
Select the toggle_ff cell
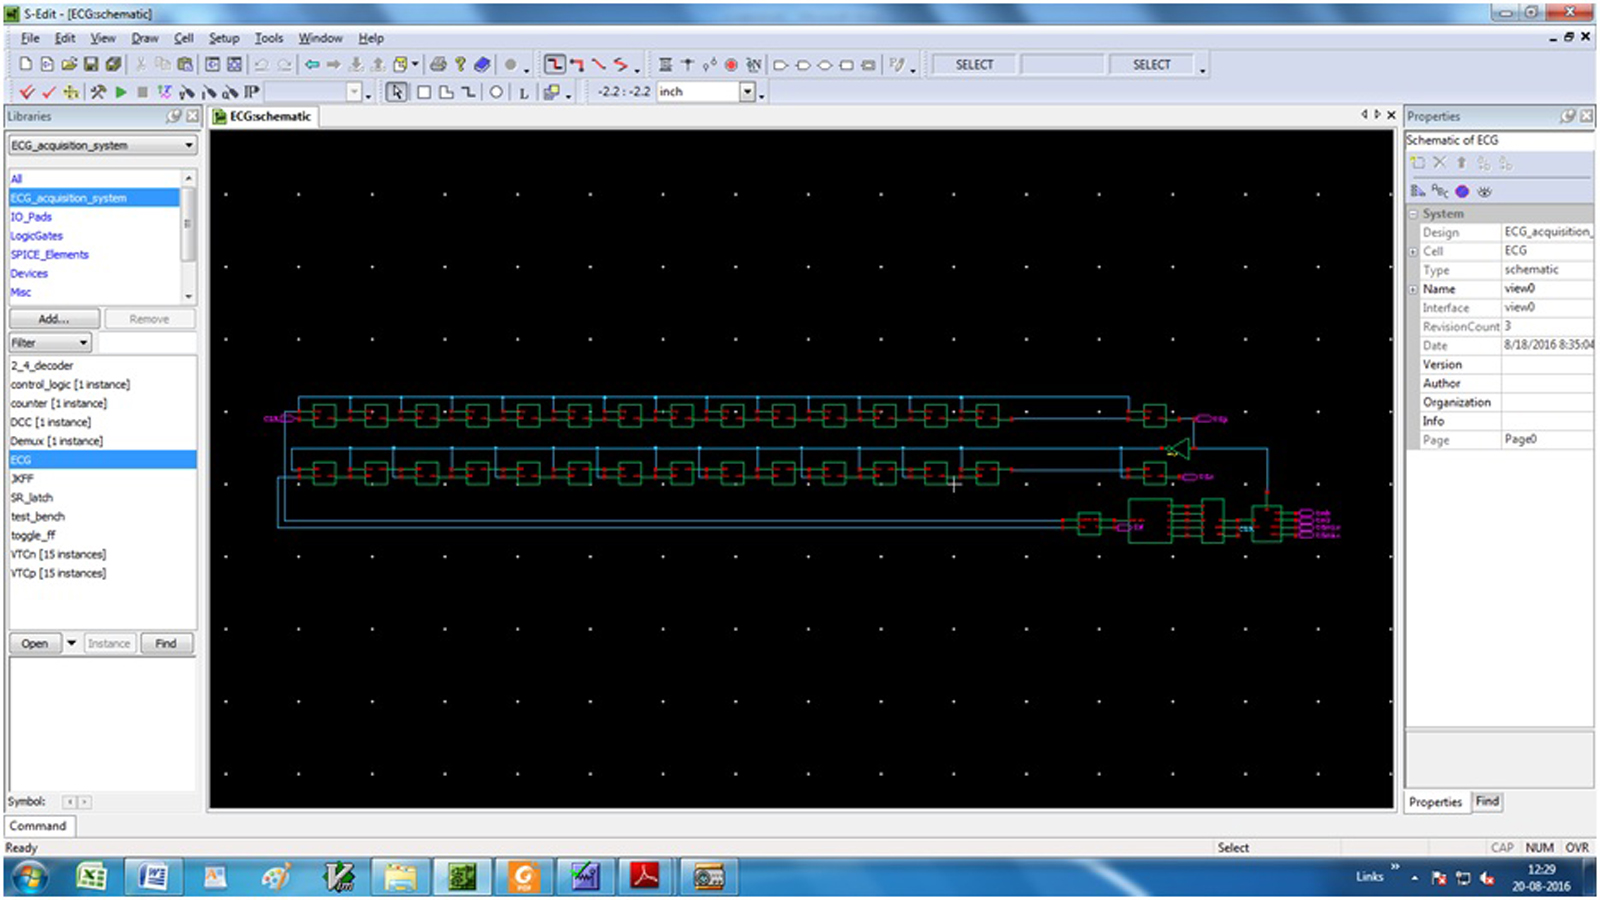click(x=33, y=535)
